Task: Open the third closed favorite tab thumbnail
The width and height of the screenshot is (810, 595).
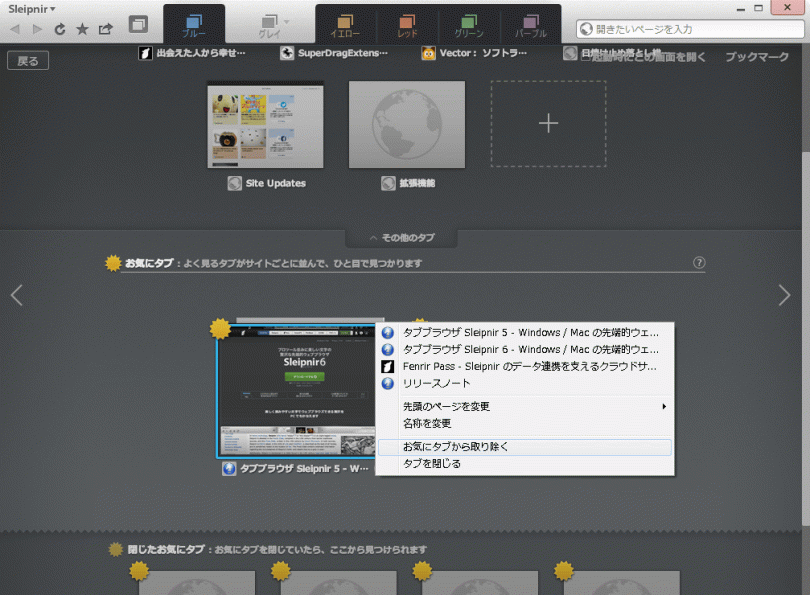Action: pyautogui.click(x=480, y=583)
